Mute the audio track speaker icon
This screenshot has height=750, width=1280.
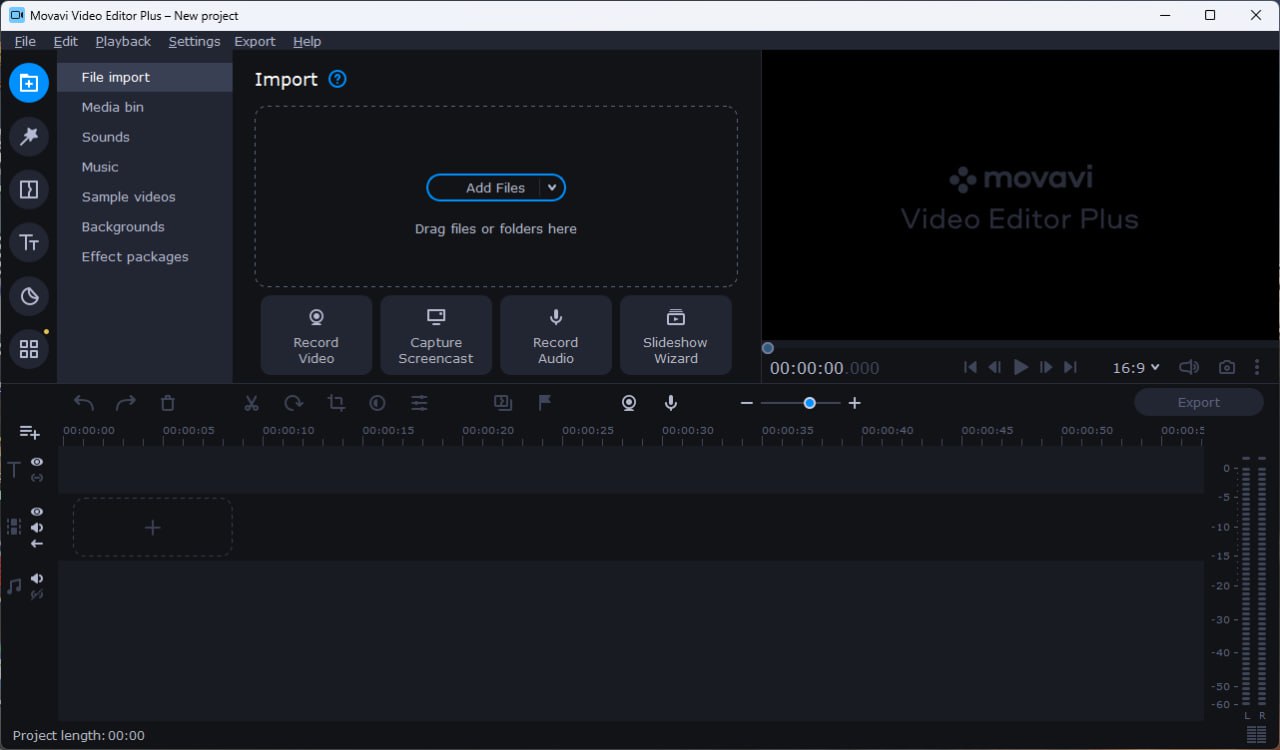[x=37, y=579]
